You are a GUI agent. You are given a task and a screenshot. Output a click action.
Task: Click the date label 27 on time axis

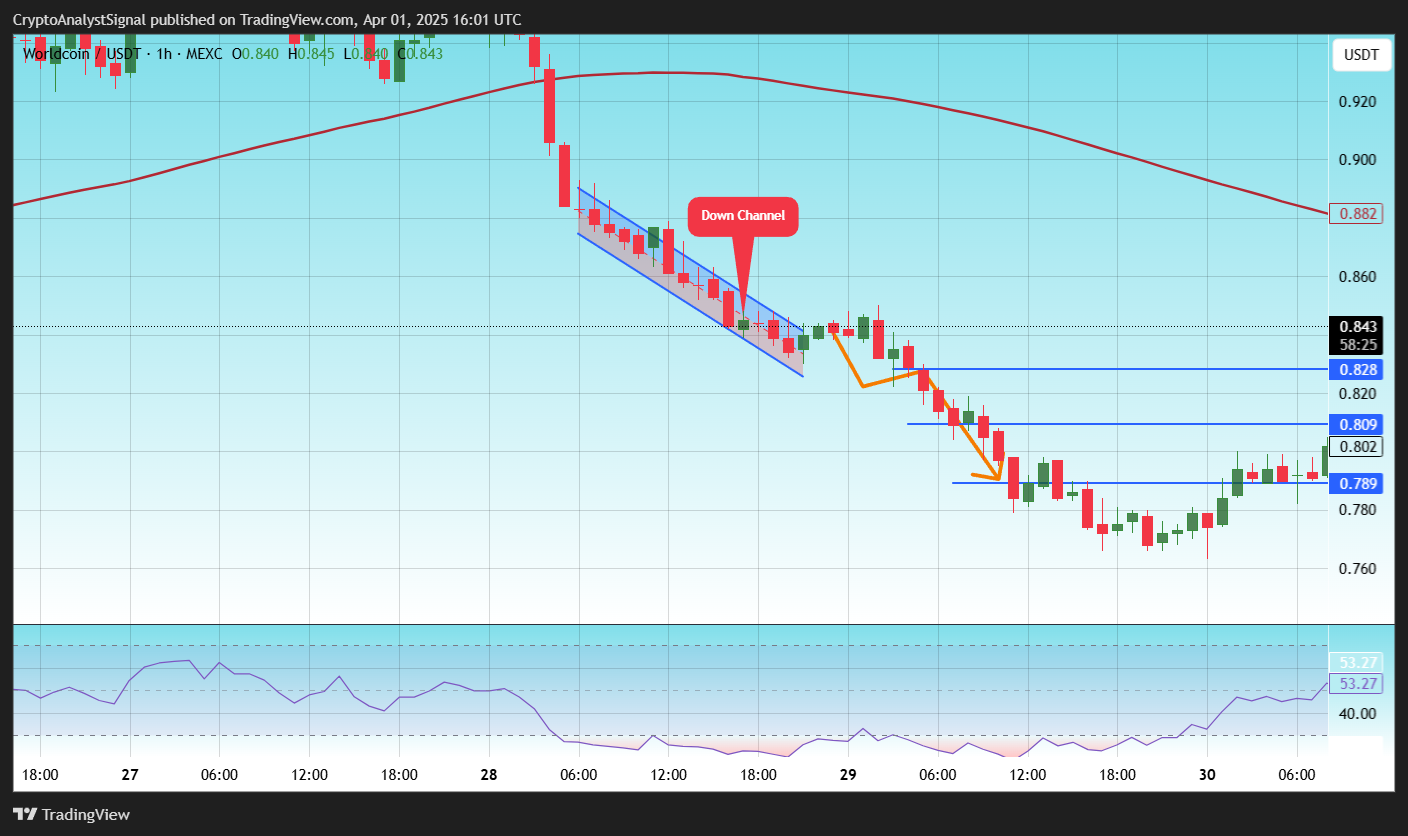point(129,775)
